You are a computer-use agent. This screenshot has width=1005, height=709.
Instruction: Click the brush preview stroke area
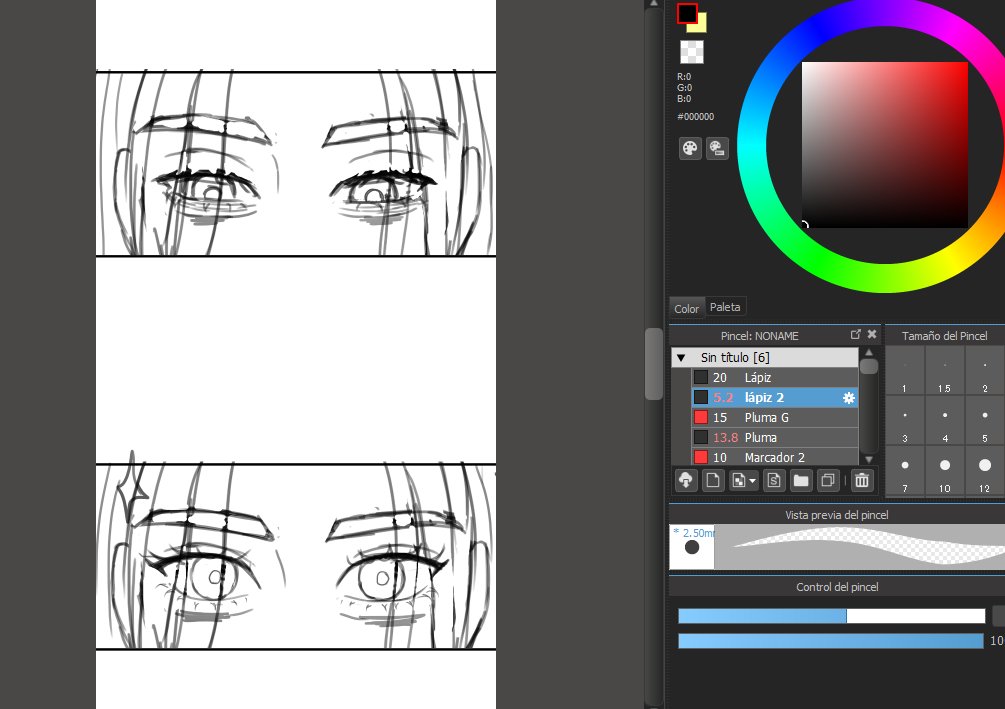tap(859, 547)
